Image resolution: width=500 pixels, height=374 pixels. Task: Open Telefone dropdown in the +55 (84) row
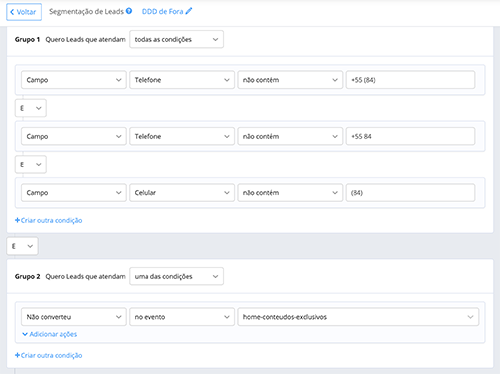[182, 80]
